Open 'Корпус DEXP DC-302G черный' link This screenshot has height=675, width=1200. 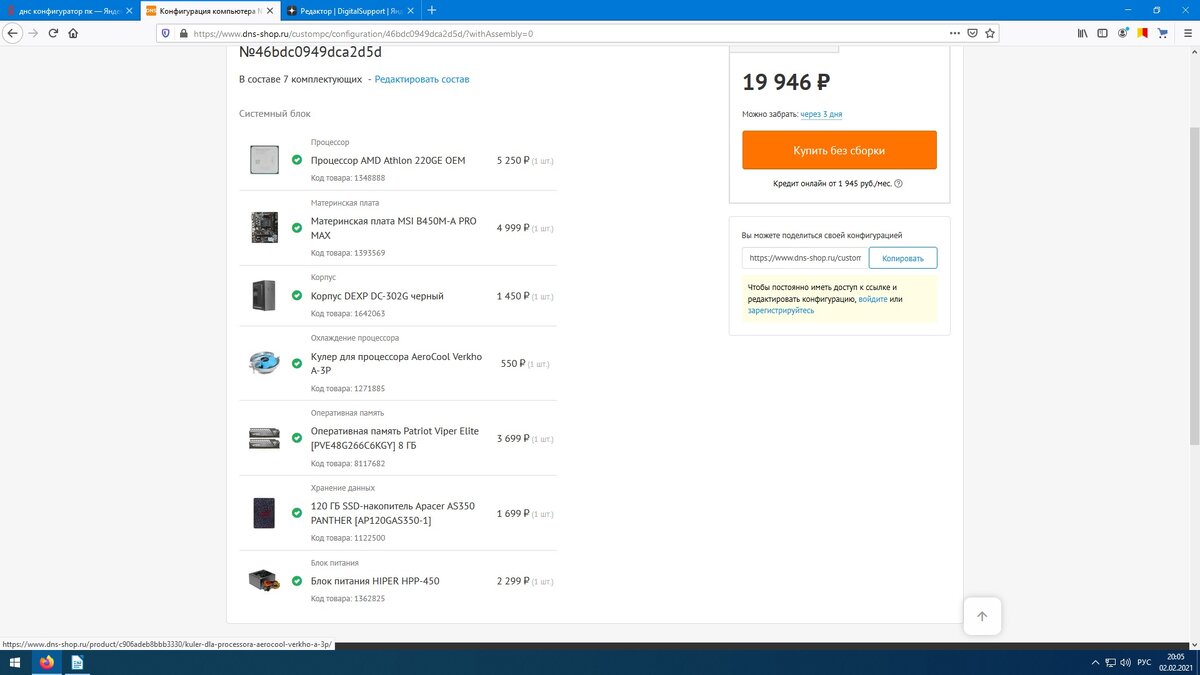377,296
